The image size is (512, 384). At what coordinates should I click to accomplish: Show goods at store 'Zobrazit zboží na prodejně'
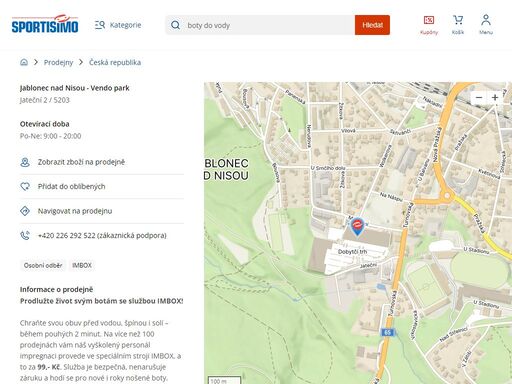[x=102, y=162]
